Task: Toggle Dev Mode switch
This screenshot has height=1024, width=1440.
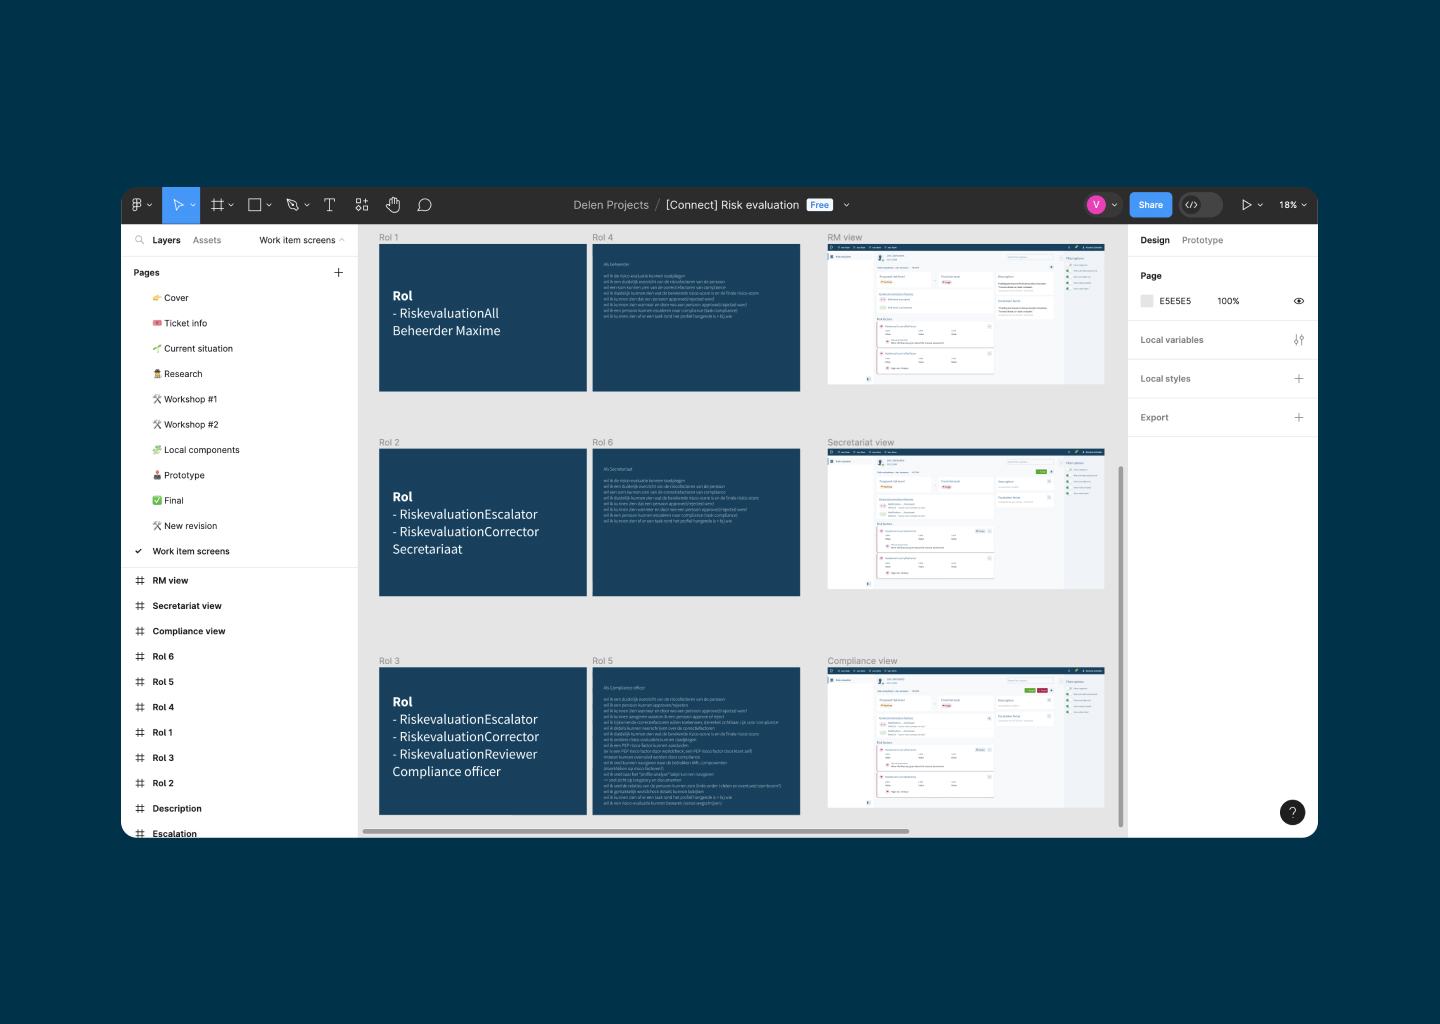Action: (x=1200, y=205)
